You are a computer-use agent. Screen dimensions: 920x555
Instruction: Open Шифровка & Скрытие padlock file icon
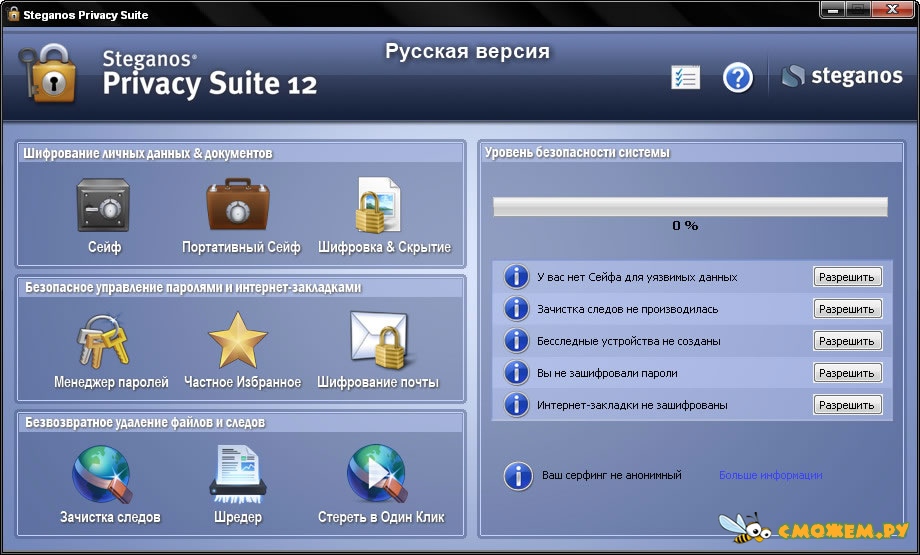[378, 205]
